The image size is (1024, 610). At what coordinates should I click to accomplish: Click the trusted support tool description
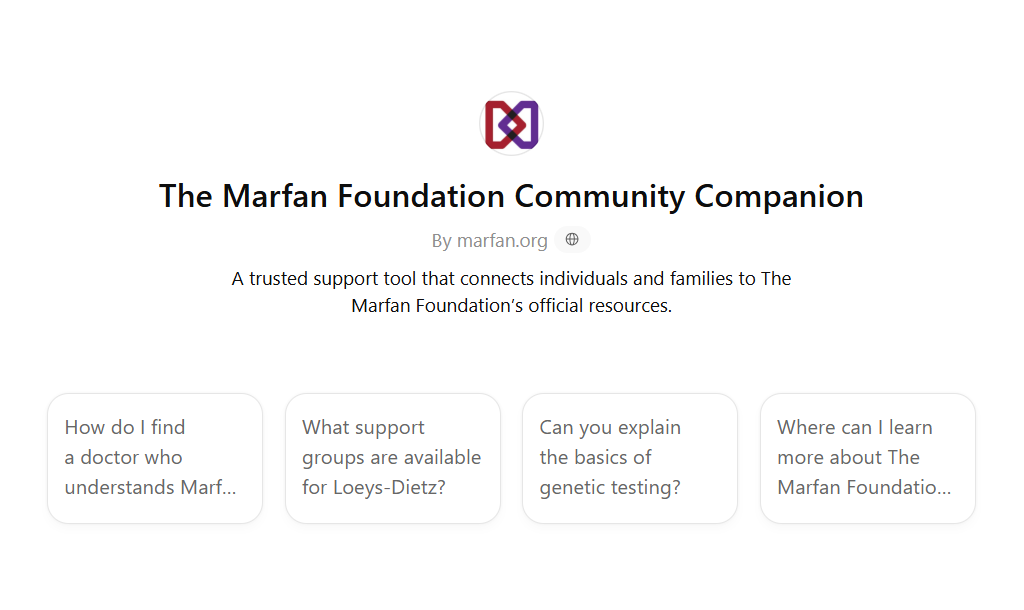pos(511,291)
